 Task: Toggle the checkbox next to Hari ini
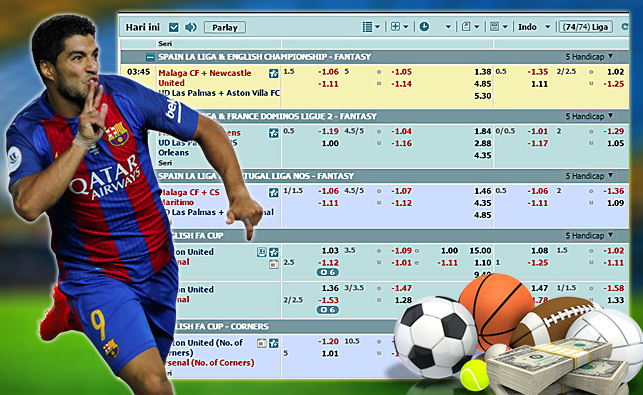point(174,27)
